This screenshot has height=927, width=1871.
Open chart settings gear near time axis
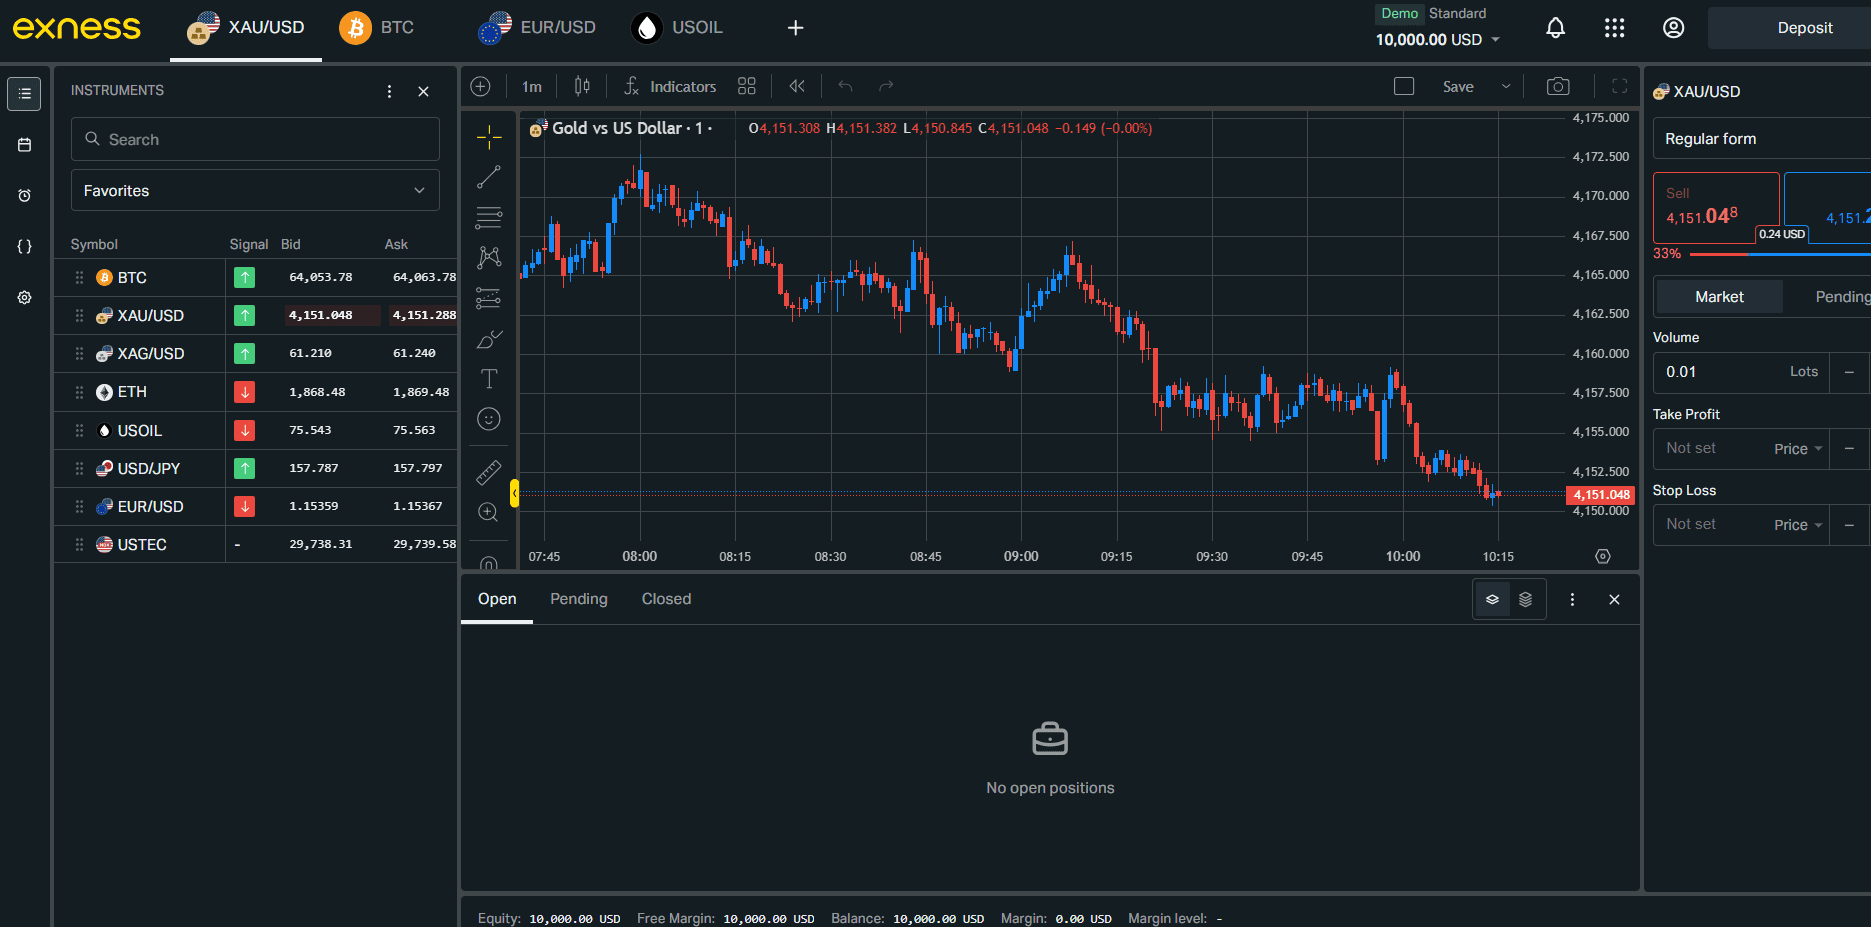click(1603, 556)
